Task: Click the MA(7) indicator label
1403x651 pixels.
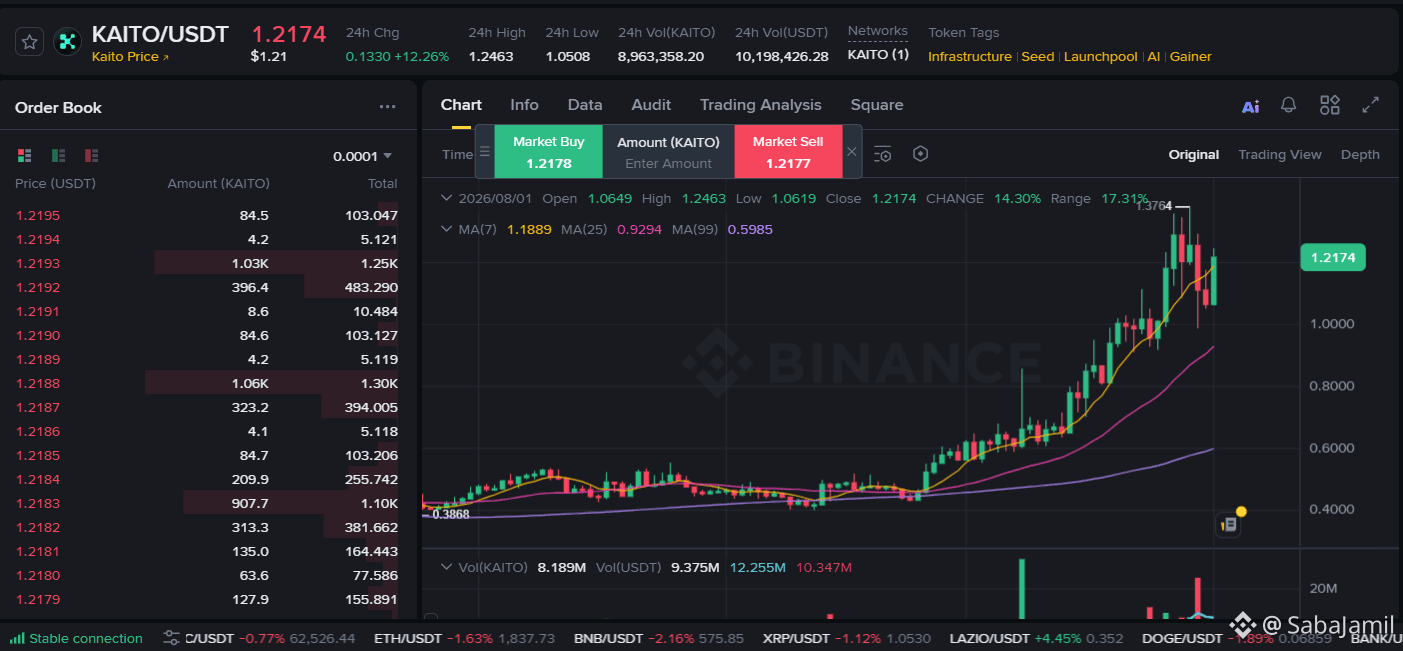Action: click(x=477, y=229)
